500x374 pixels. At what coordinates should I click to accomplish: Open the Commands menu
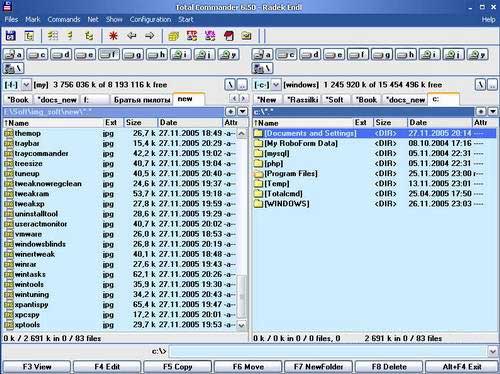[x=64, y=19]
